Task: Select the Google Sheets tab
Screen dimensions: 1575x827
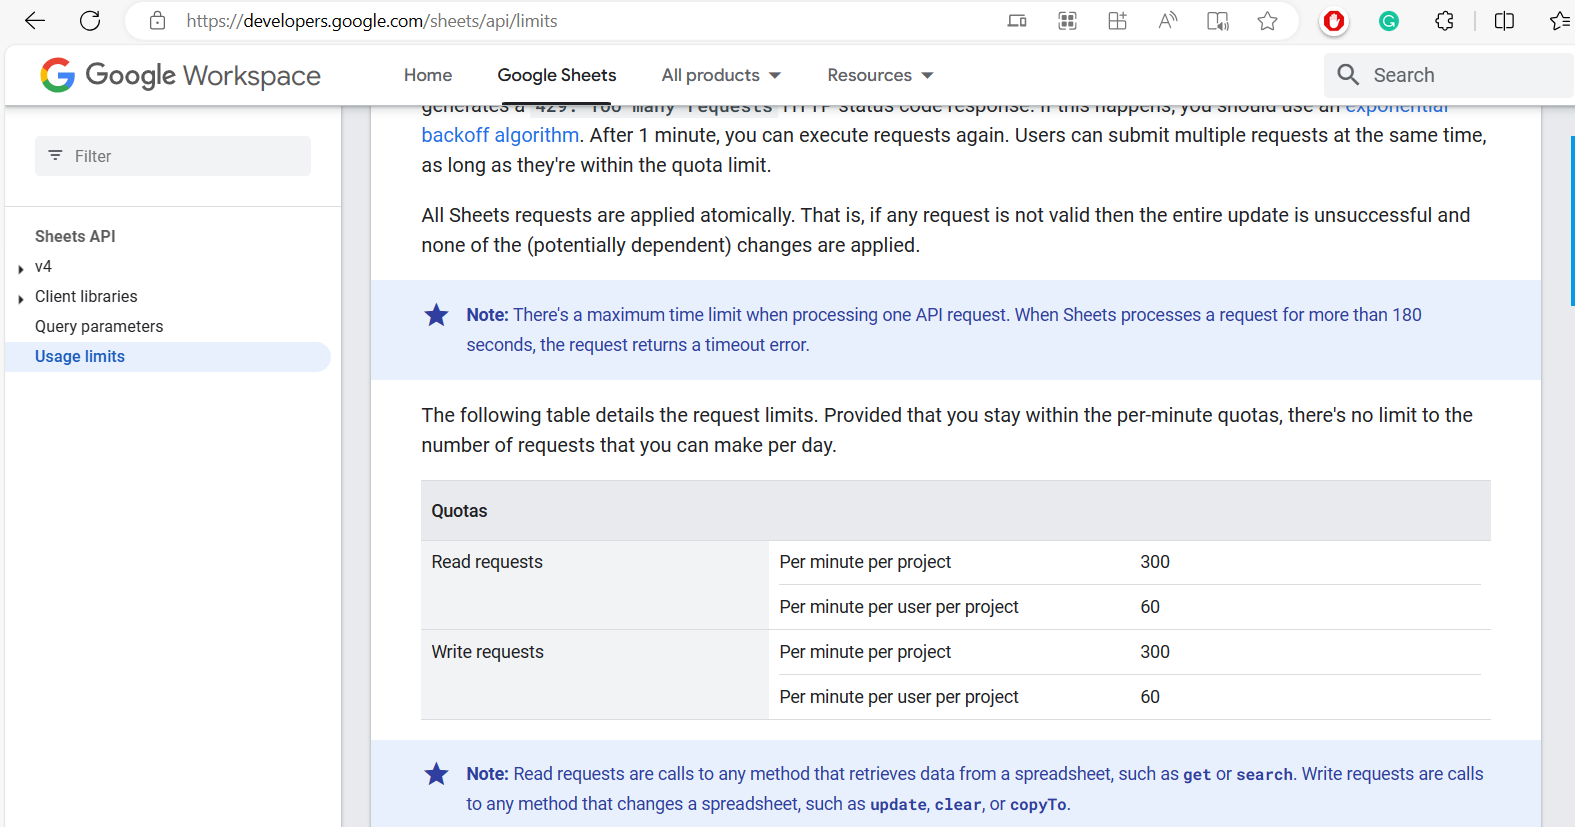Action: 557,75
